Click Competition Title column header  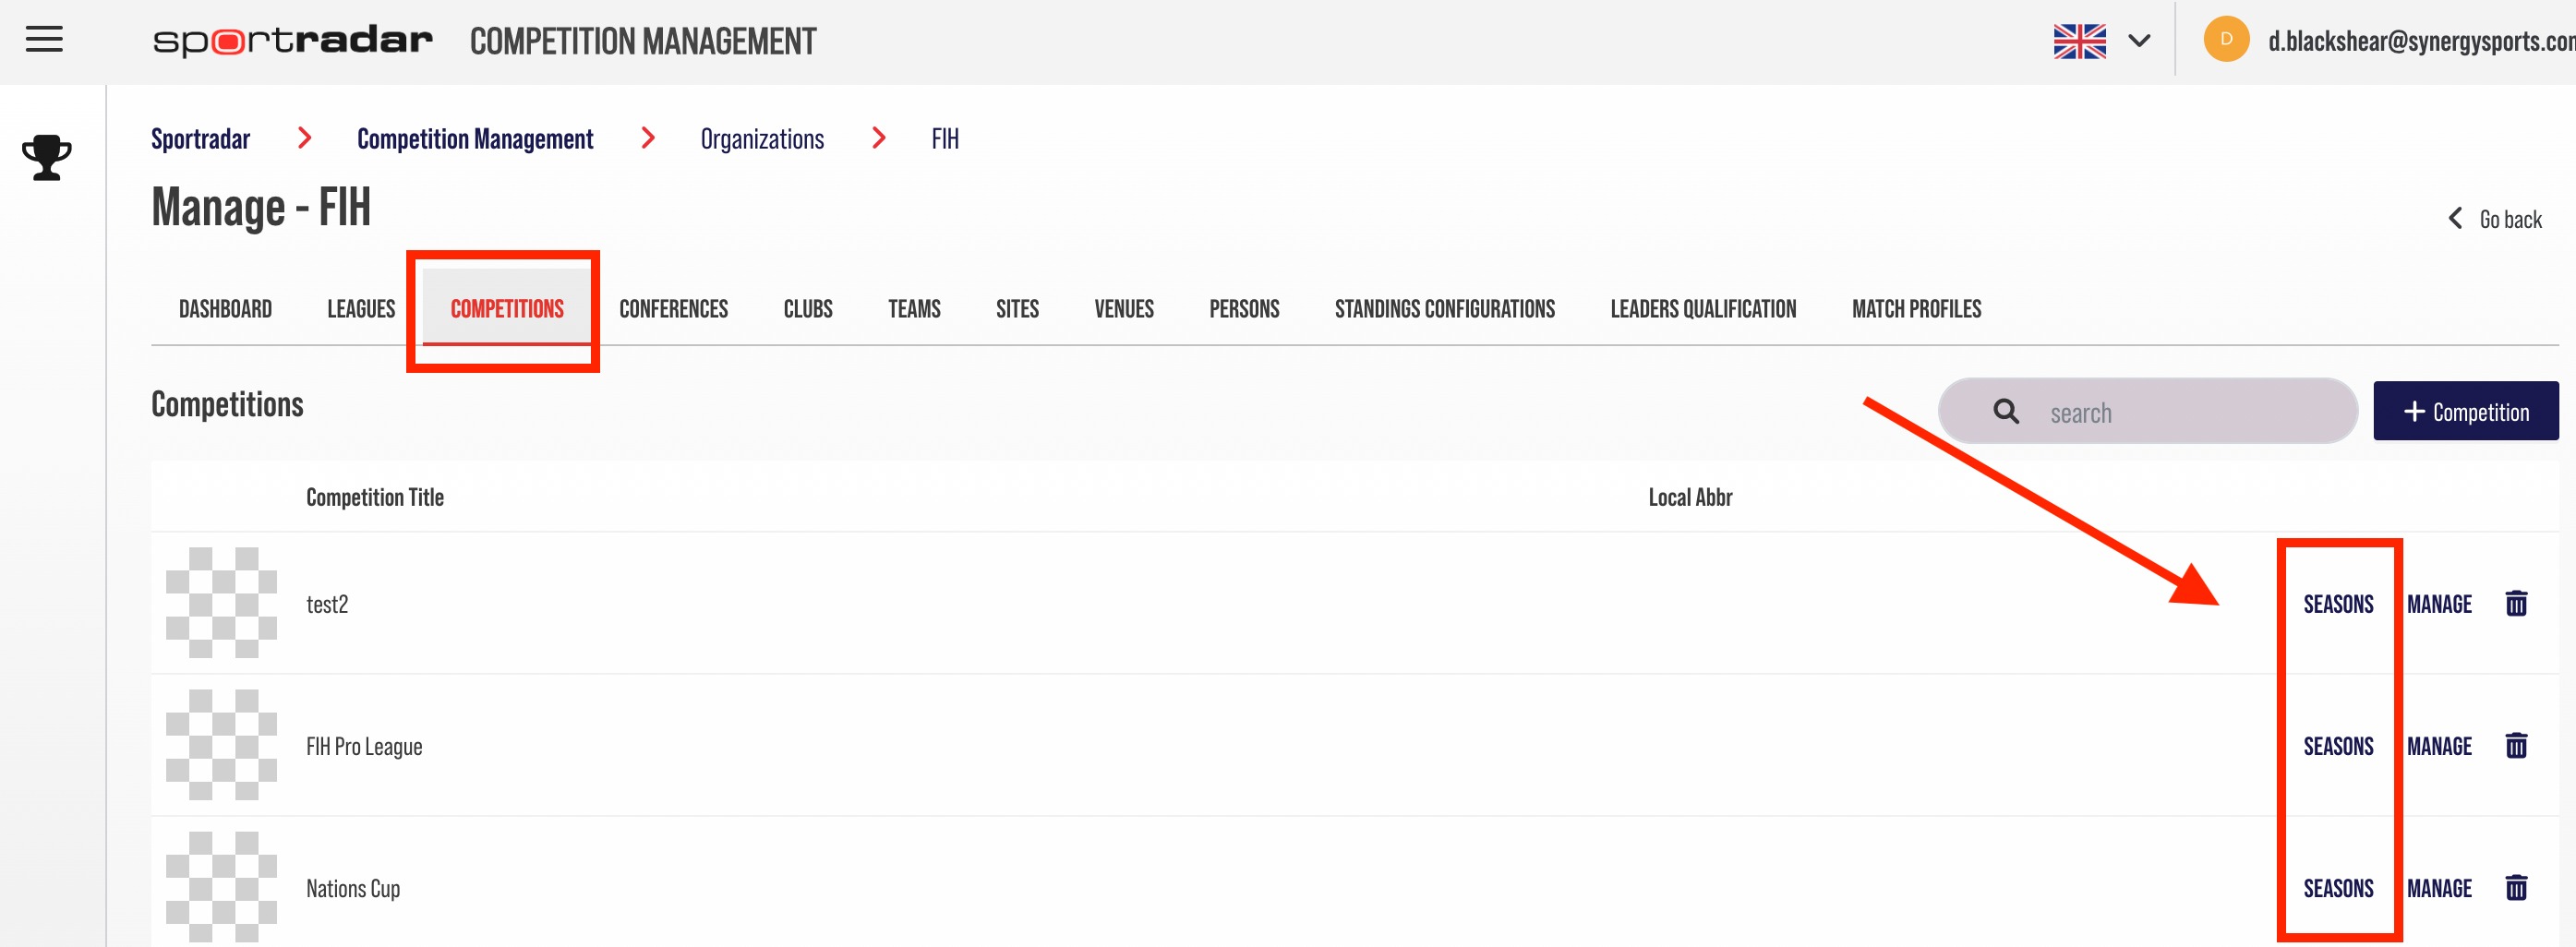tap(375, 497)
